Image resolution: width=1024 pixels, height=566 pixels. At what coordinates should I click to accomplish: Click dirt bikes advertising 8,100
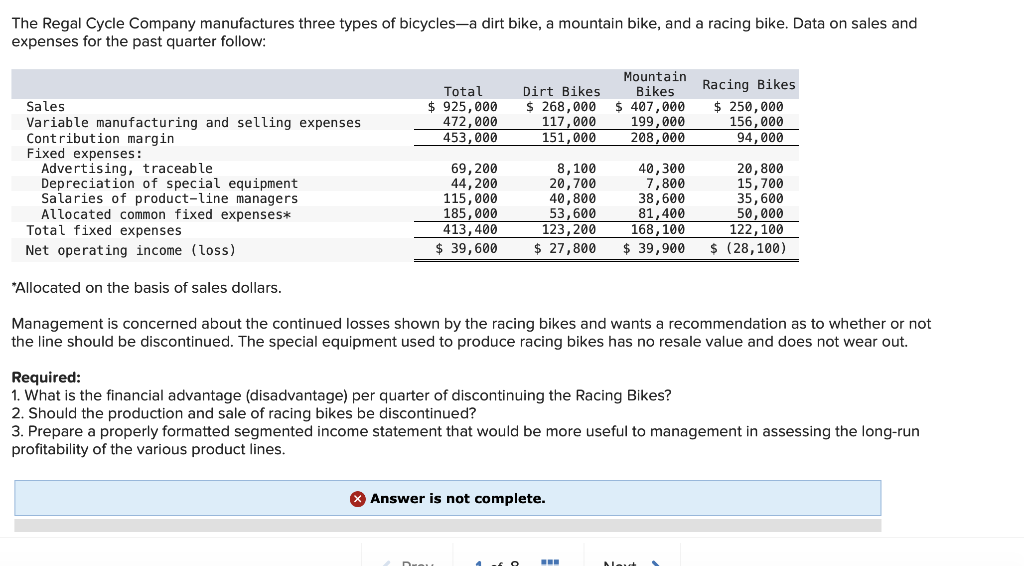point(577,168)
